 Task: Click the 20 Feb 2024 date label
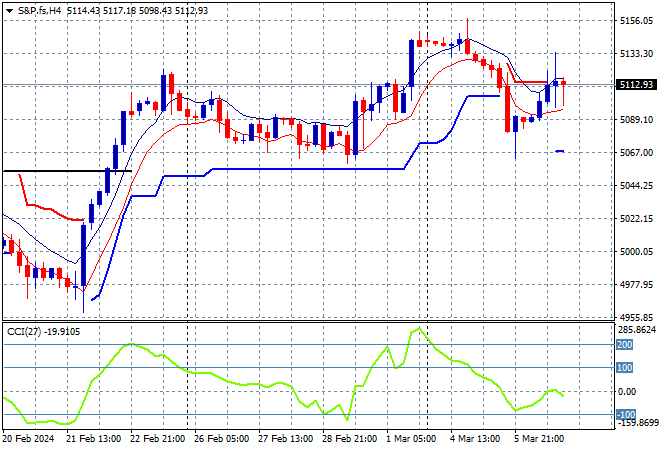(28, 438)
